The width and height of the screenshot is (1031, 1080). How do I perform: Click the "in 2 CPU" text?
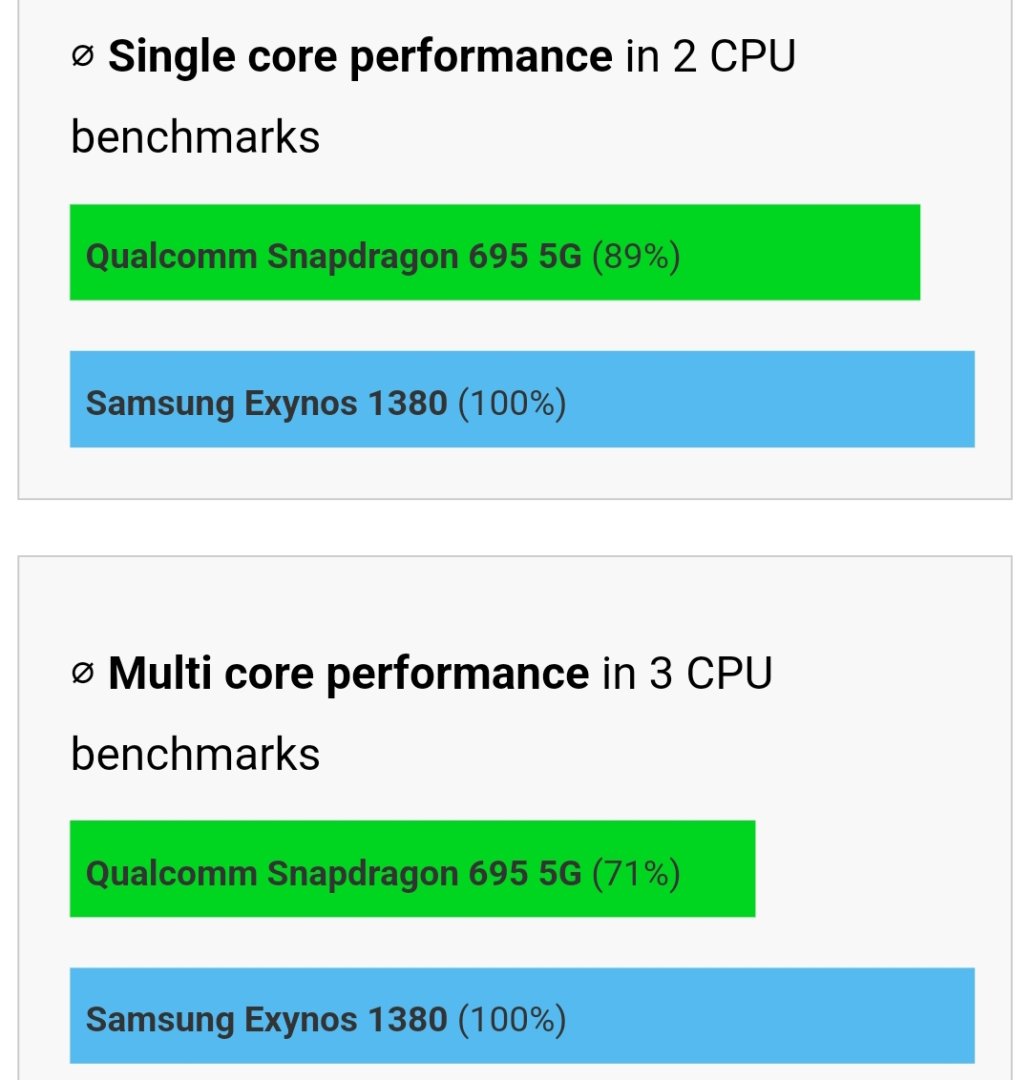(711, 56)
